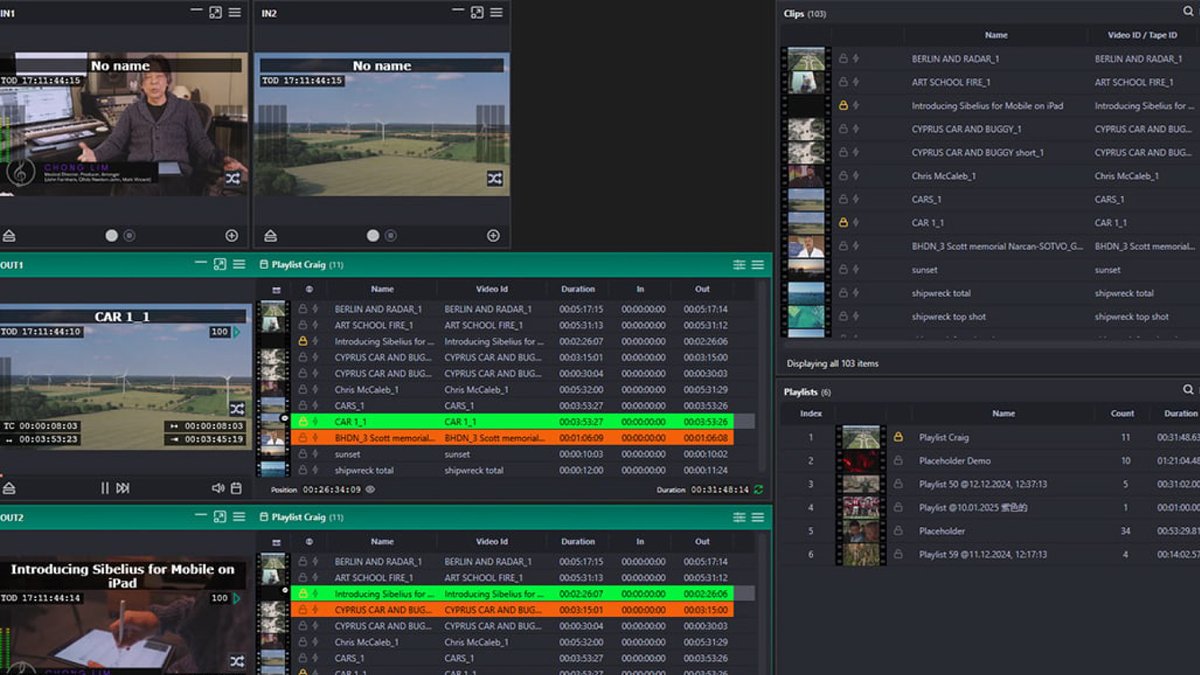Eject the IN2 channel source
This screenshot has height=675, width=1200.
(270, 236)
